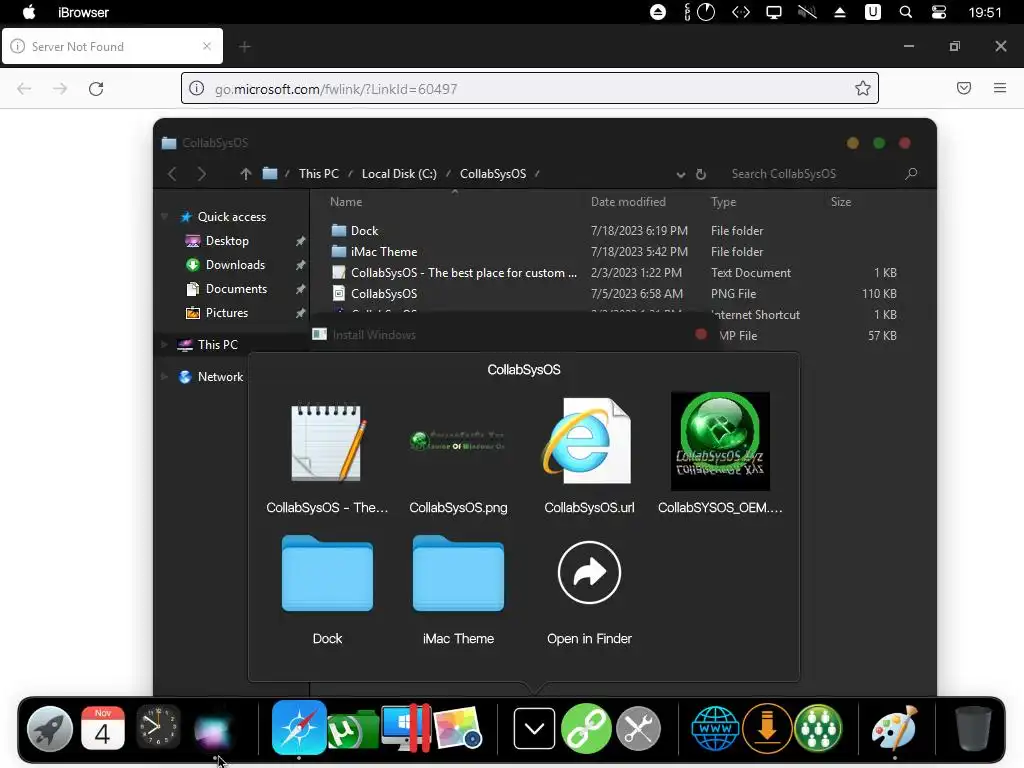Click the Spotlight search icon in menu bar
Screen dimensions: 1024x768
(906, 12)
